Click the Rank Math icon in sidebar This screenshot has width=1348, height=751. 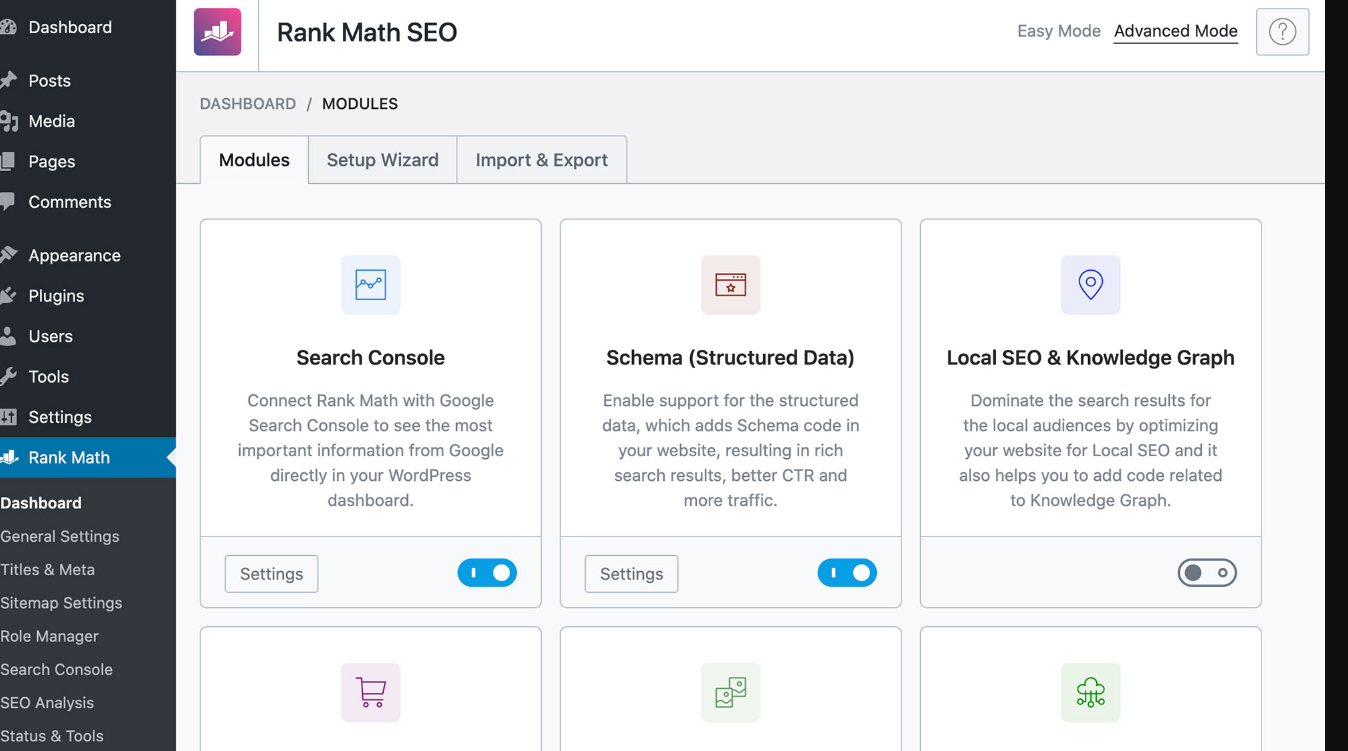9,457
